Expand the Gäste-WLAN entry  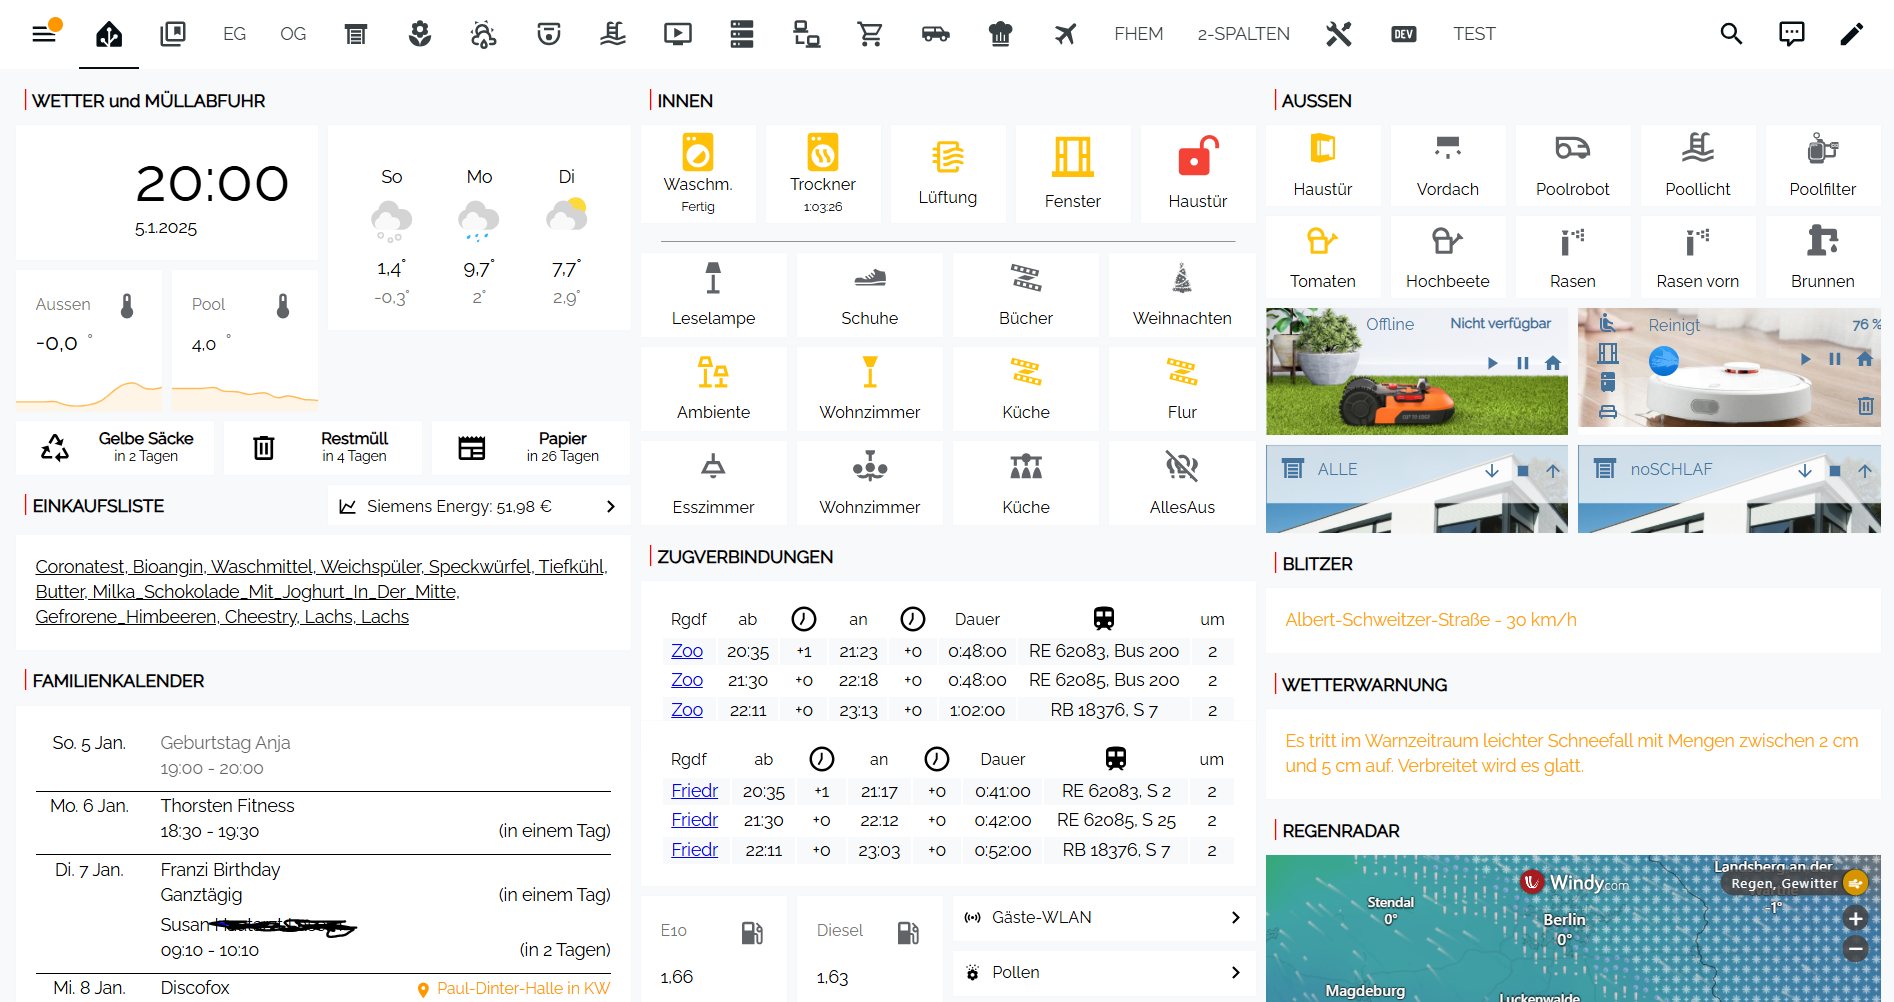coord(1104,917)
